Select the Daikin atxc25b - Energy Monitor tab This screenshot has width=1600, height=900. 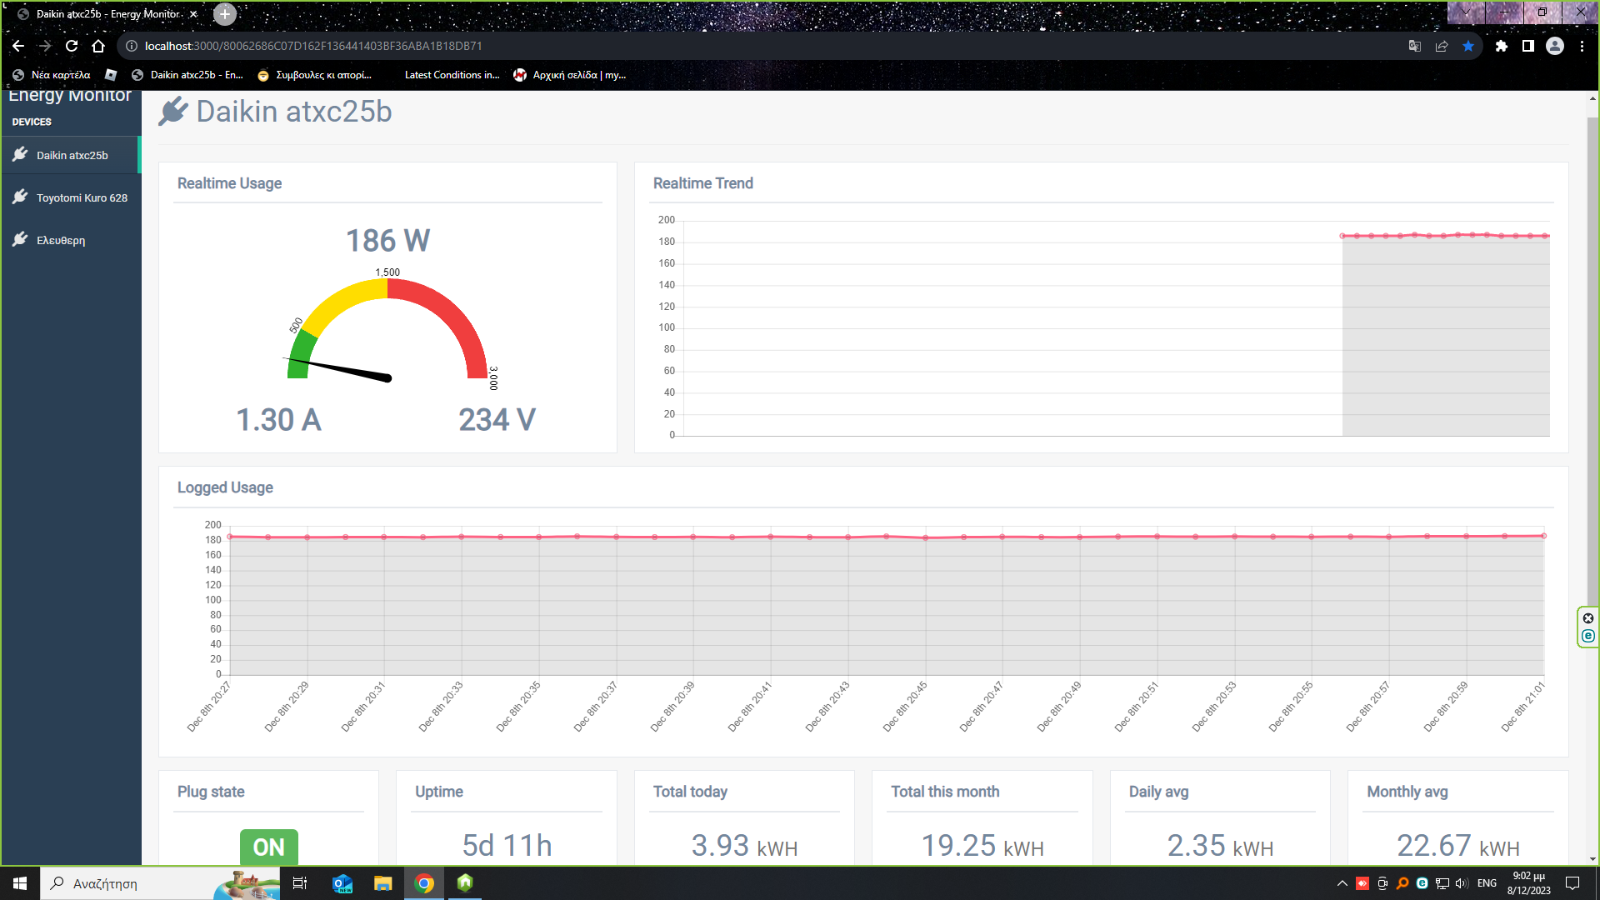pos(108,14)
